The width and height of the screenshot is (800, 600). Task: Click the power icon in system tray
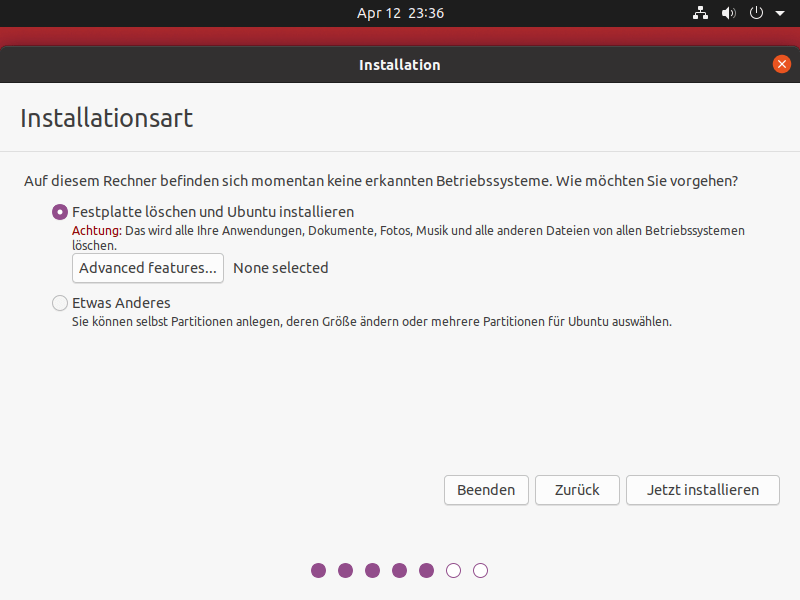(756, 13)
